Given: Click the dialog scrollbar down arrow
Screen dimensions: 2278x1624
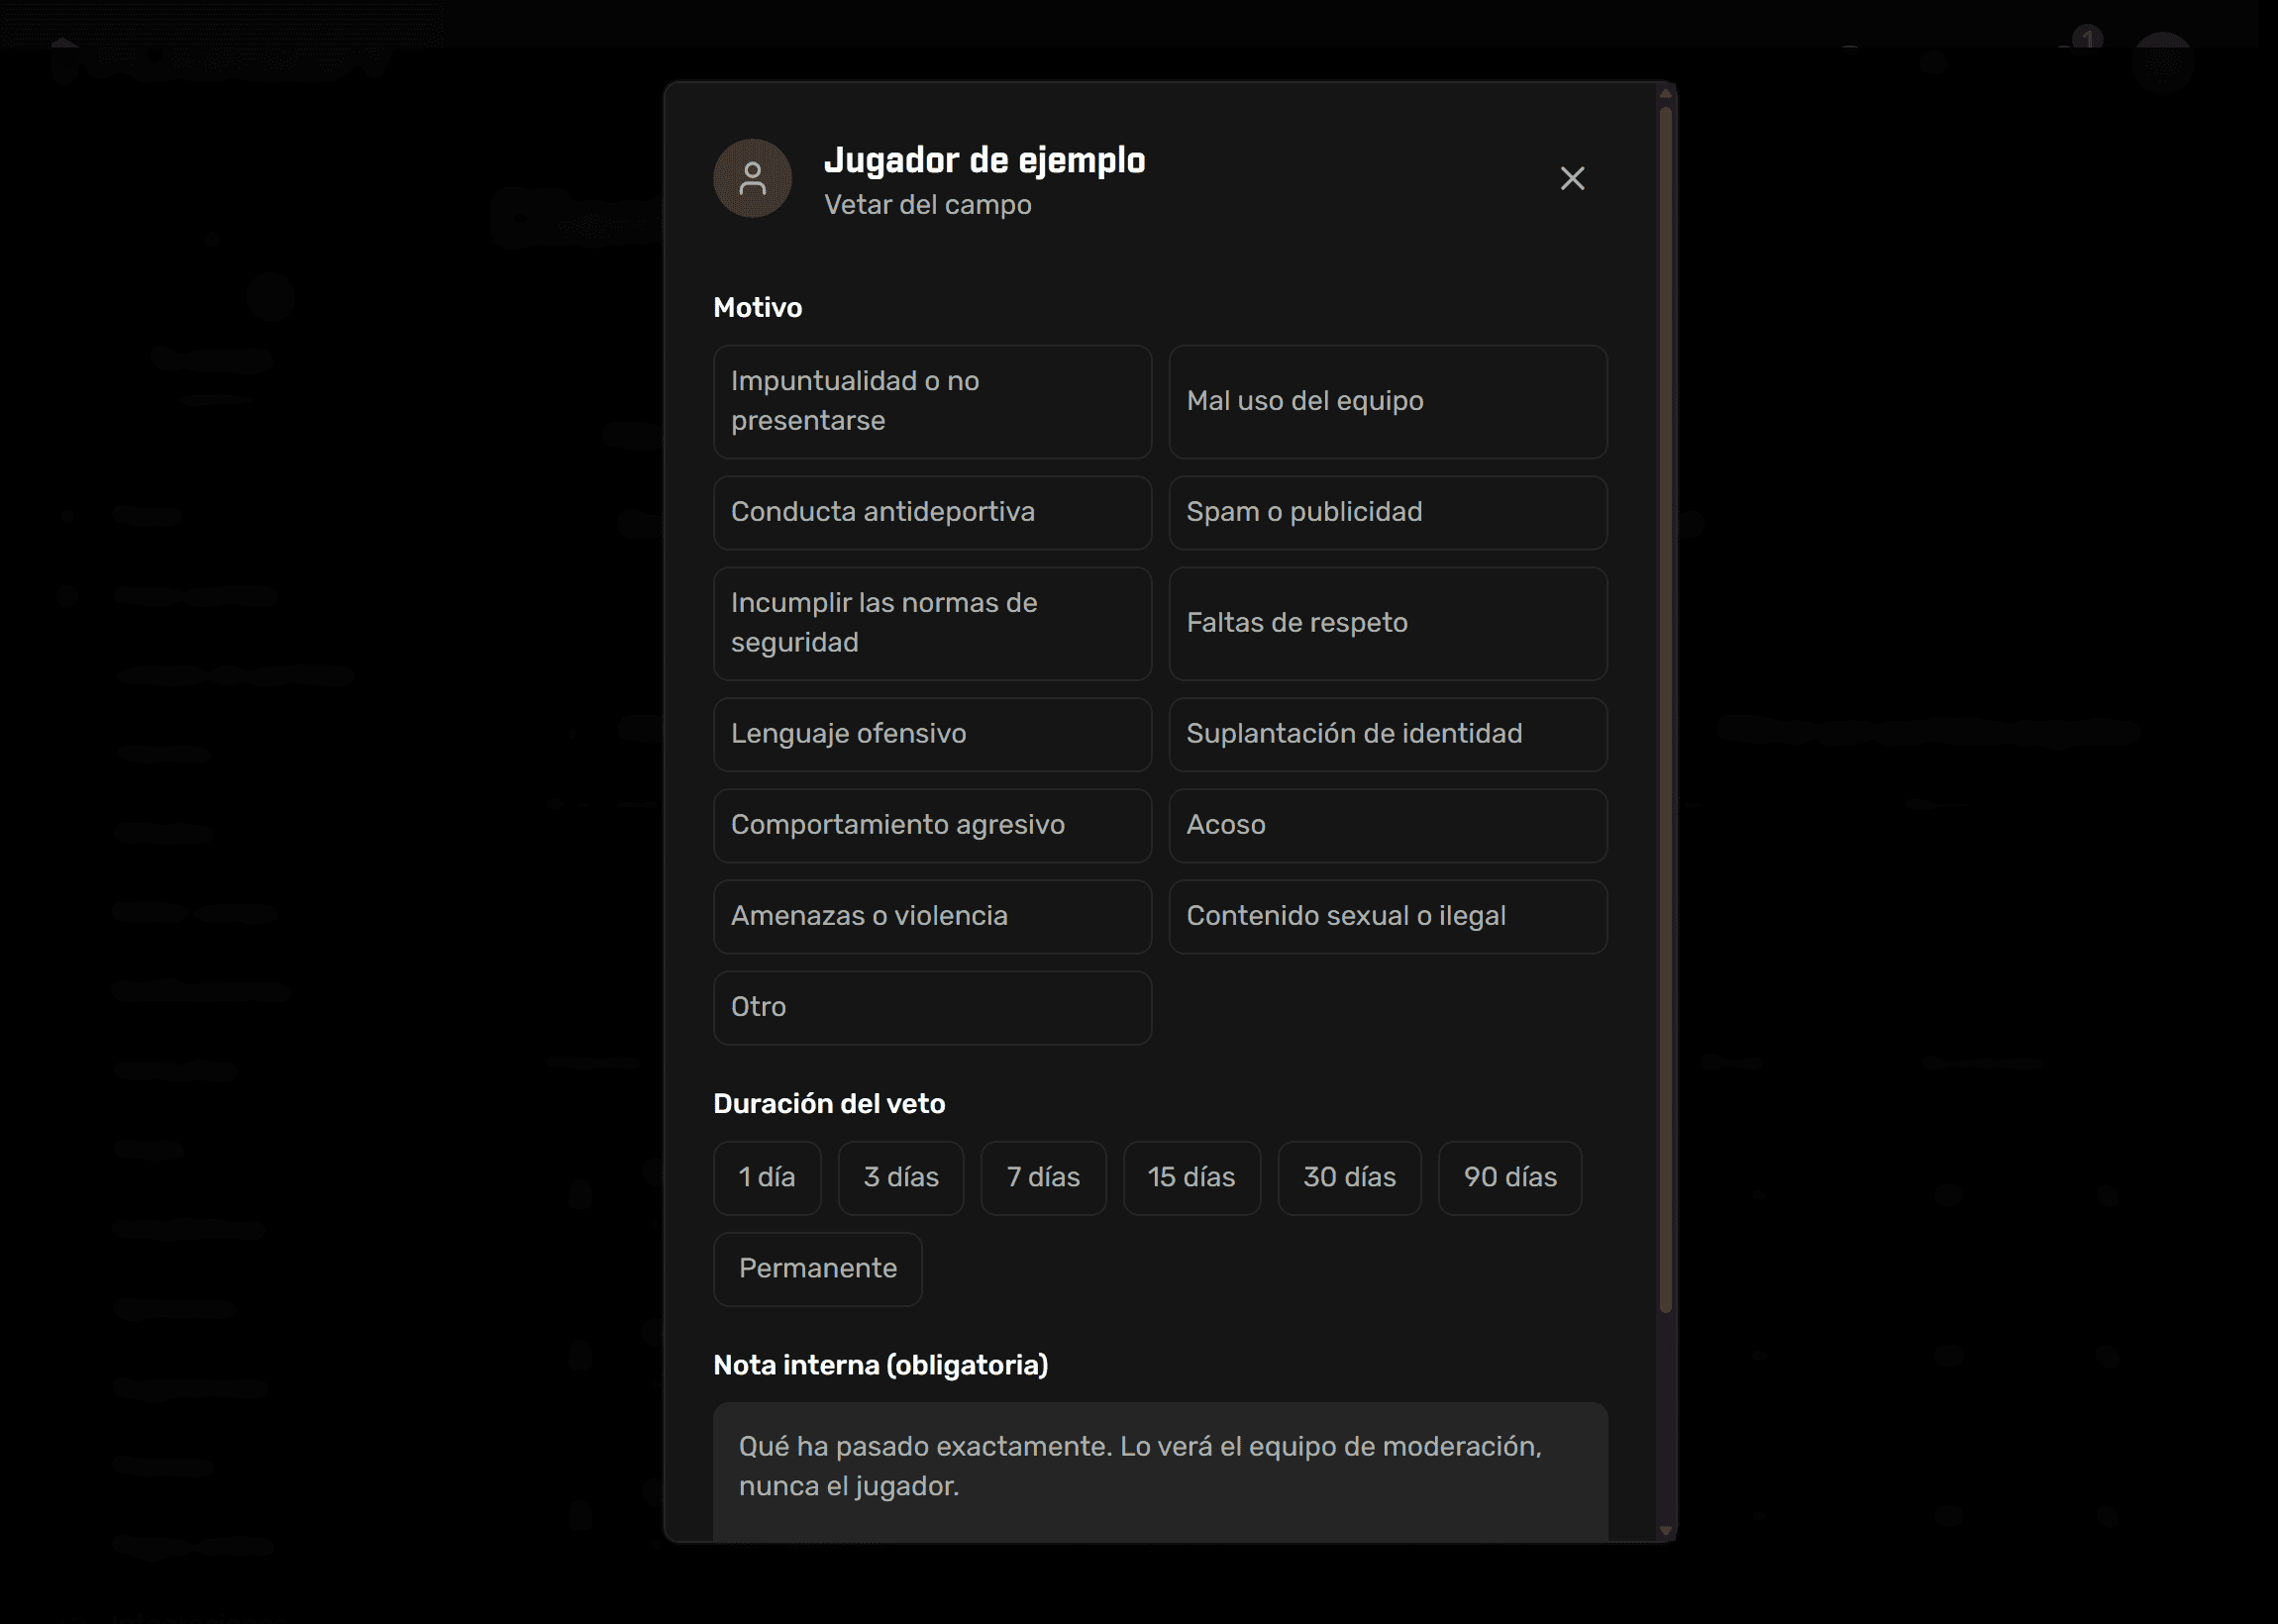Looking at the screenshot, I should 1665,1531.
